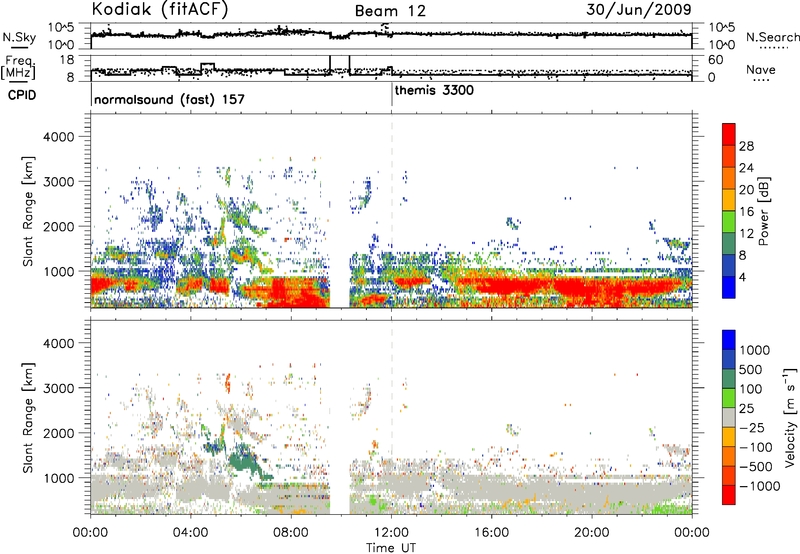The height and width of the screenshot is (554, 800).
Task: Click the "60" tick on the Nave axis
Action: pyautogui.click(x=716, y=60)
